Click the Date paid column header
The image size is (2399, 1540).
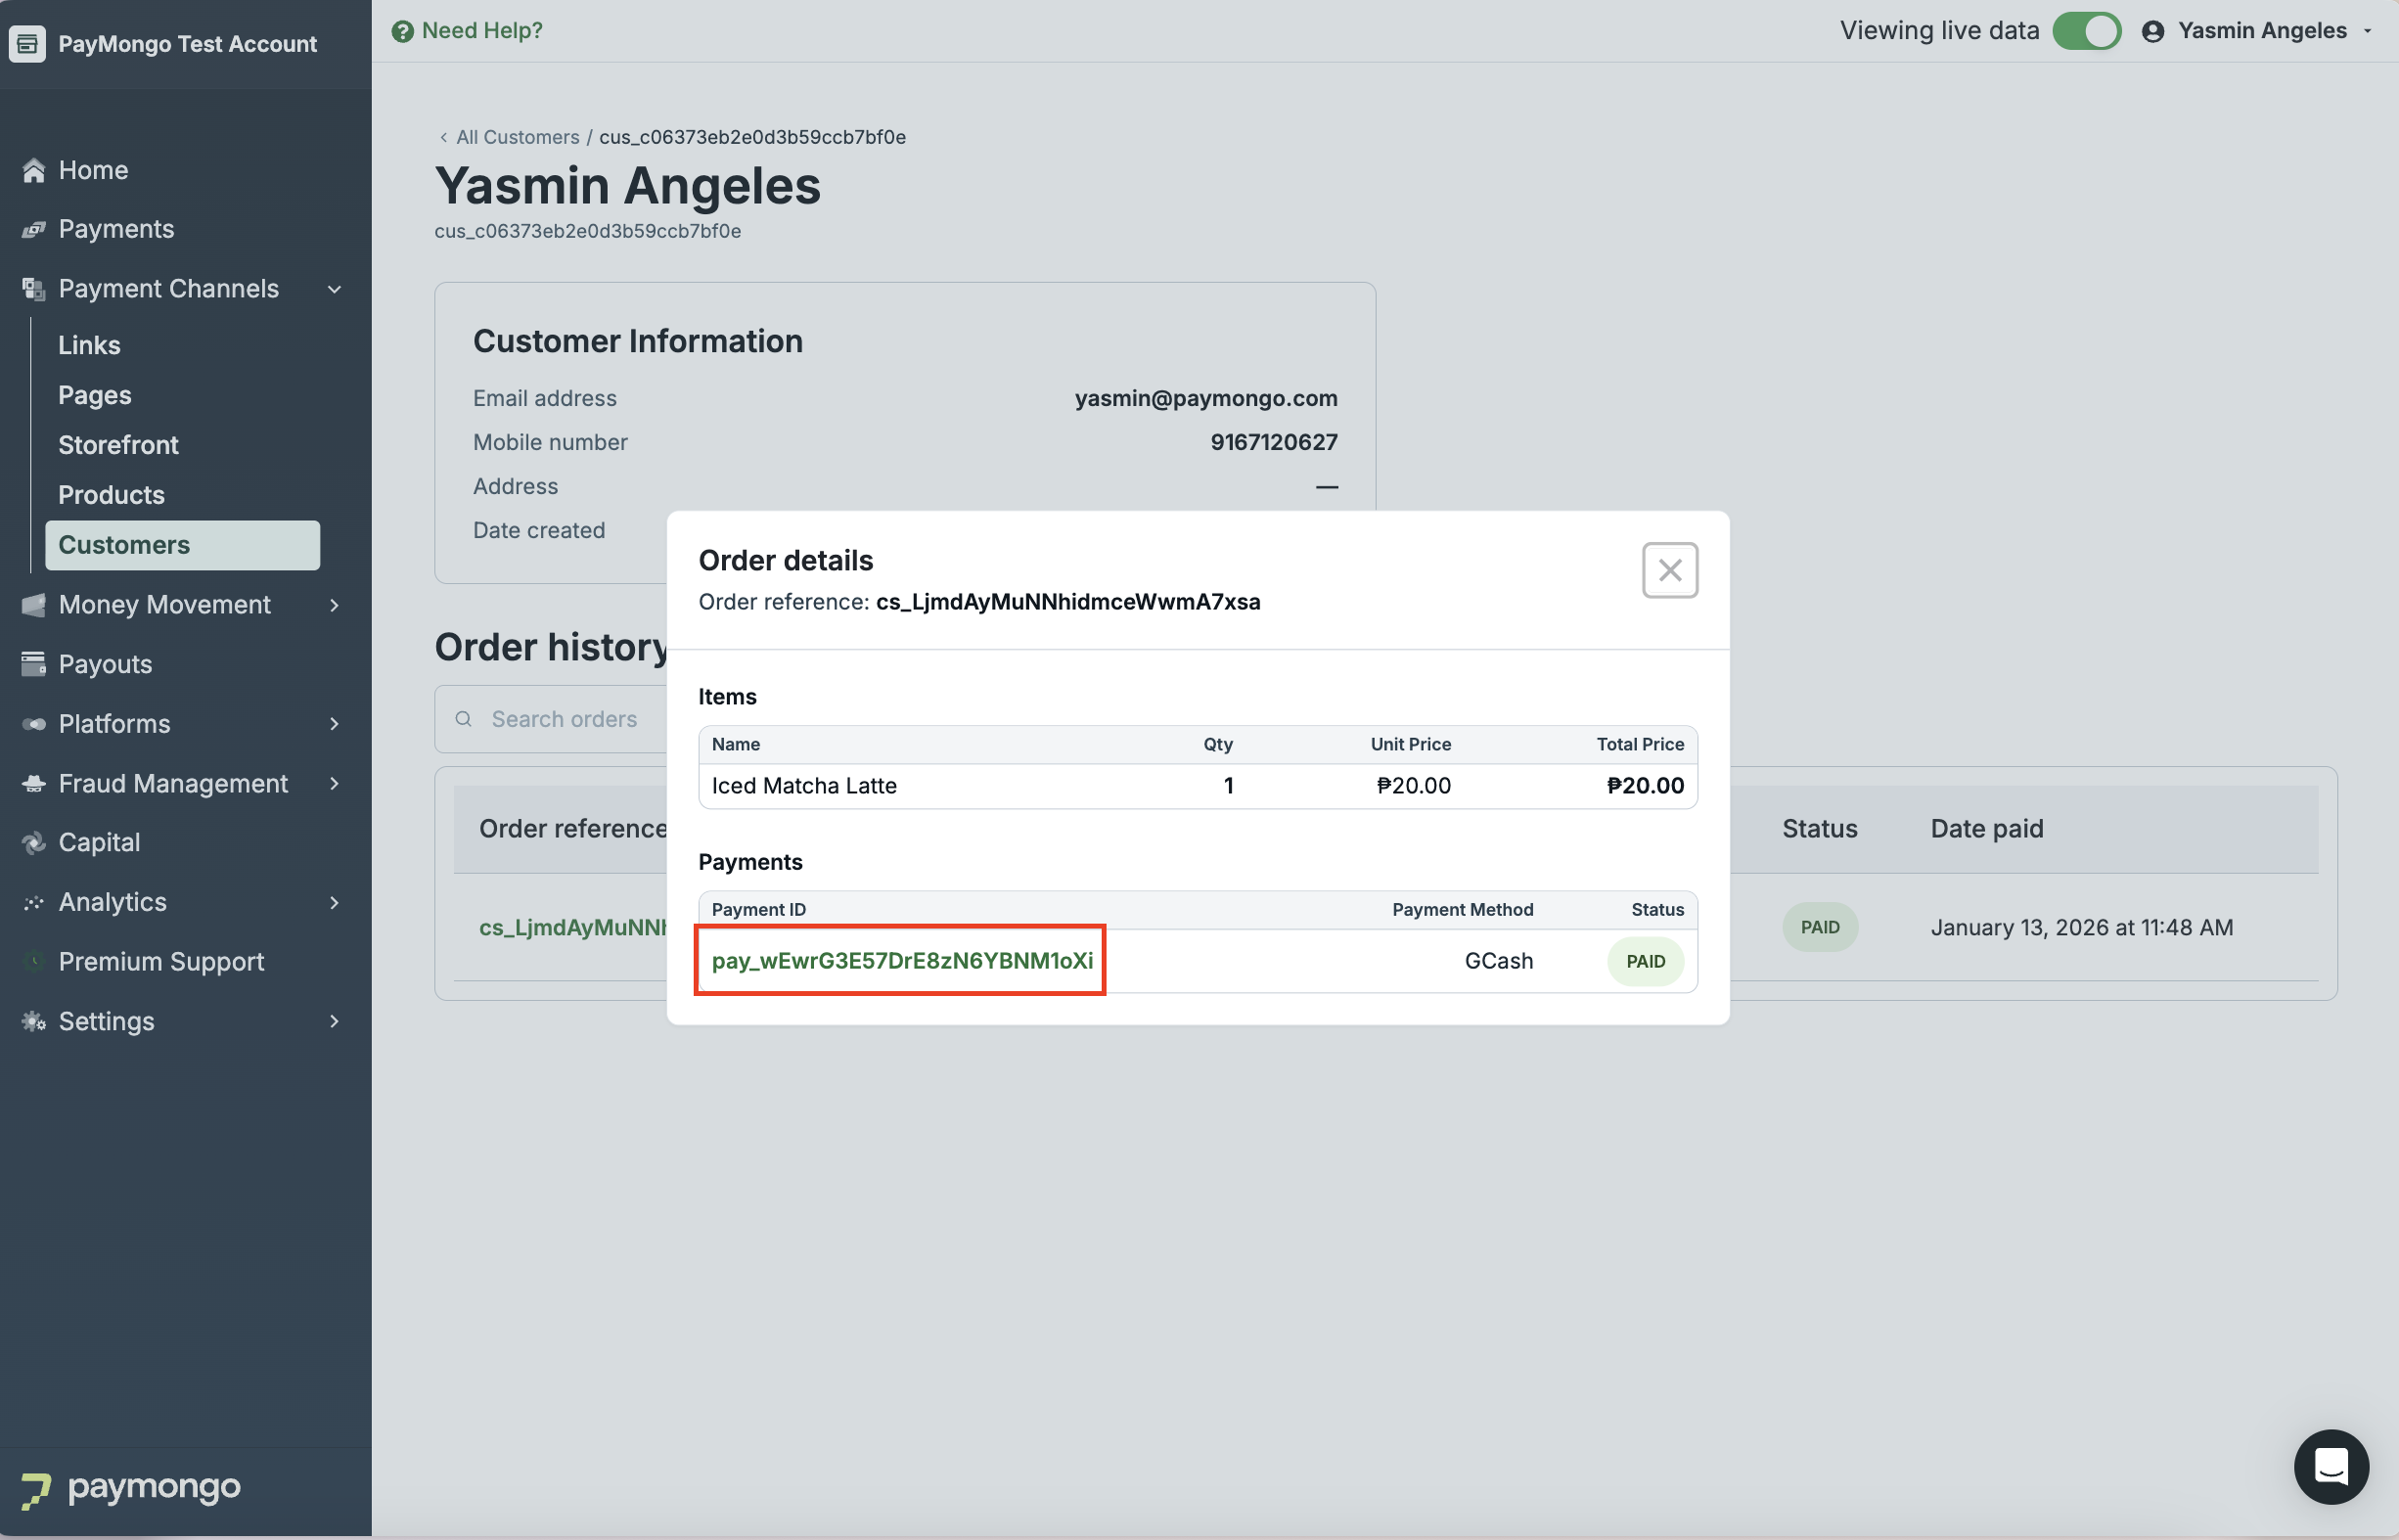tap(1986, 829)
